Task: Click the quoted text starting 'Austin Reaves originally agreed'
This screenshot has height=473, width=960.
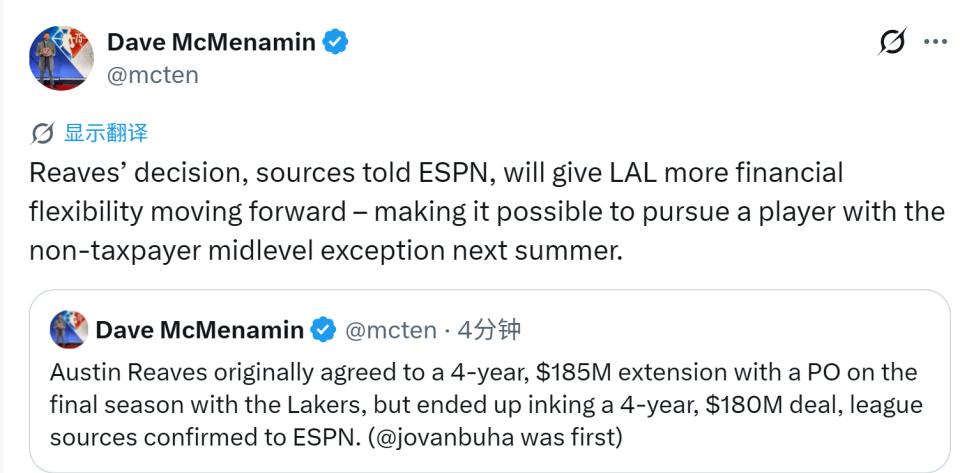Action: (x=487, y=404)
